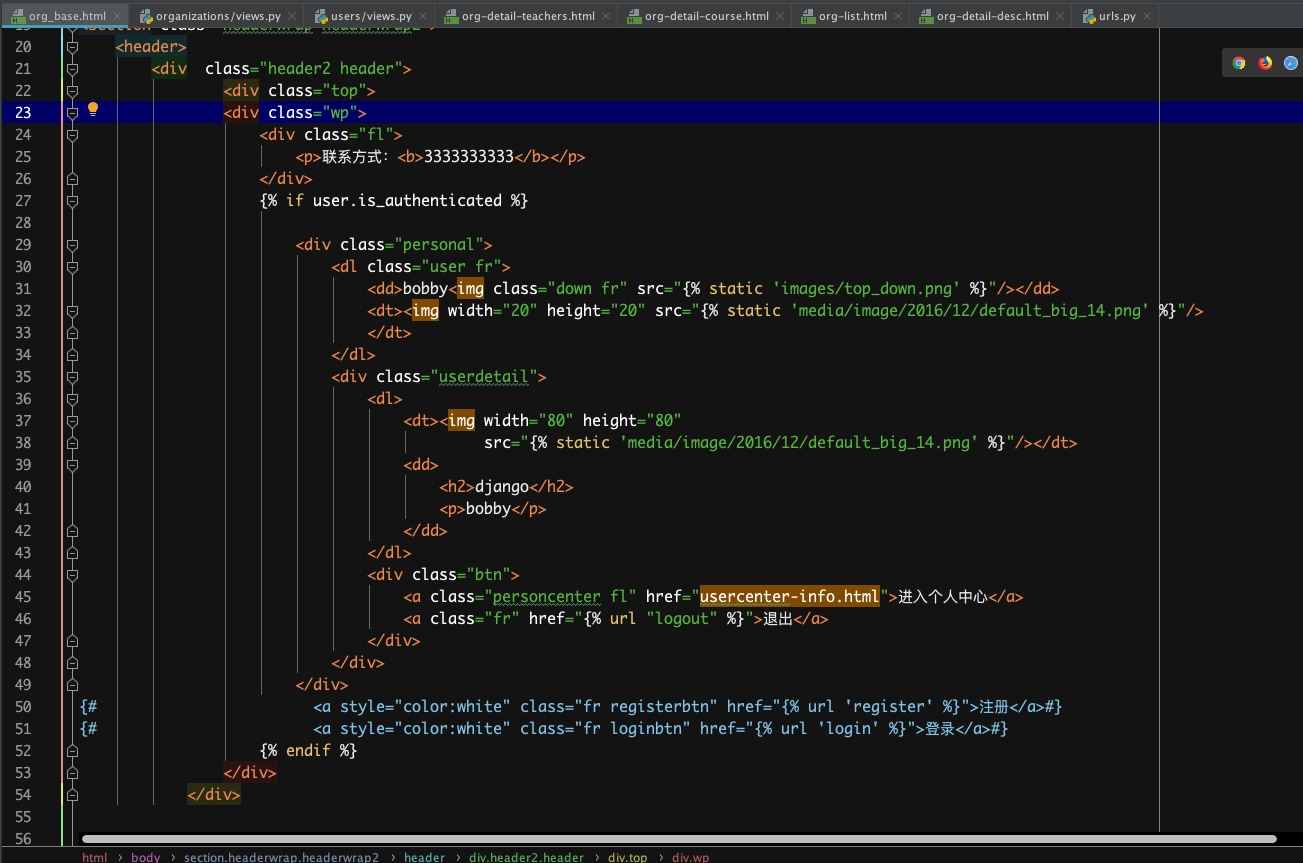Close the urls.py editor tab
Viewport: 1303px width, 863px height.
1146,17
